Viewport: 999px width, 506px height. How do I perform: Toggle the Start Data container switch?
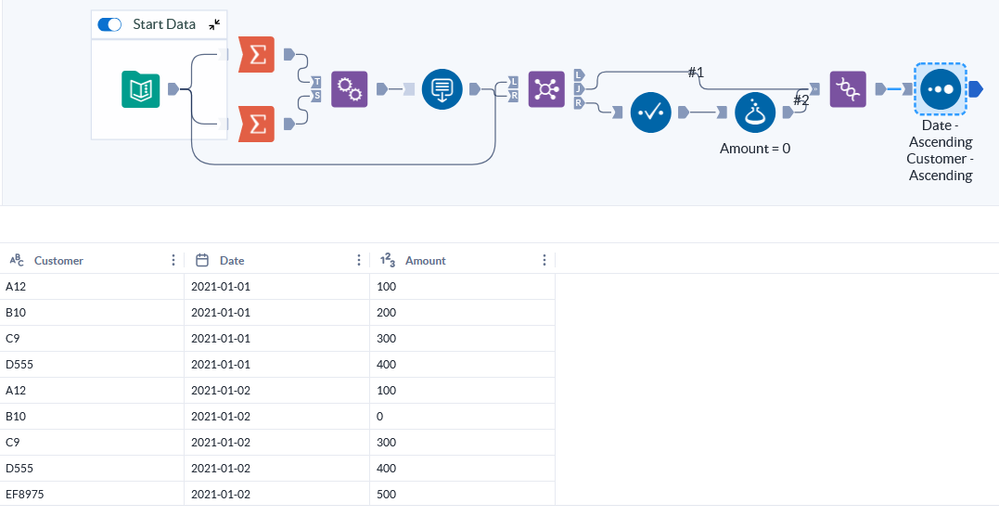pyautogui.click(x=109, y=24)
